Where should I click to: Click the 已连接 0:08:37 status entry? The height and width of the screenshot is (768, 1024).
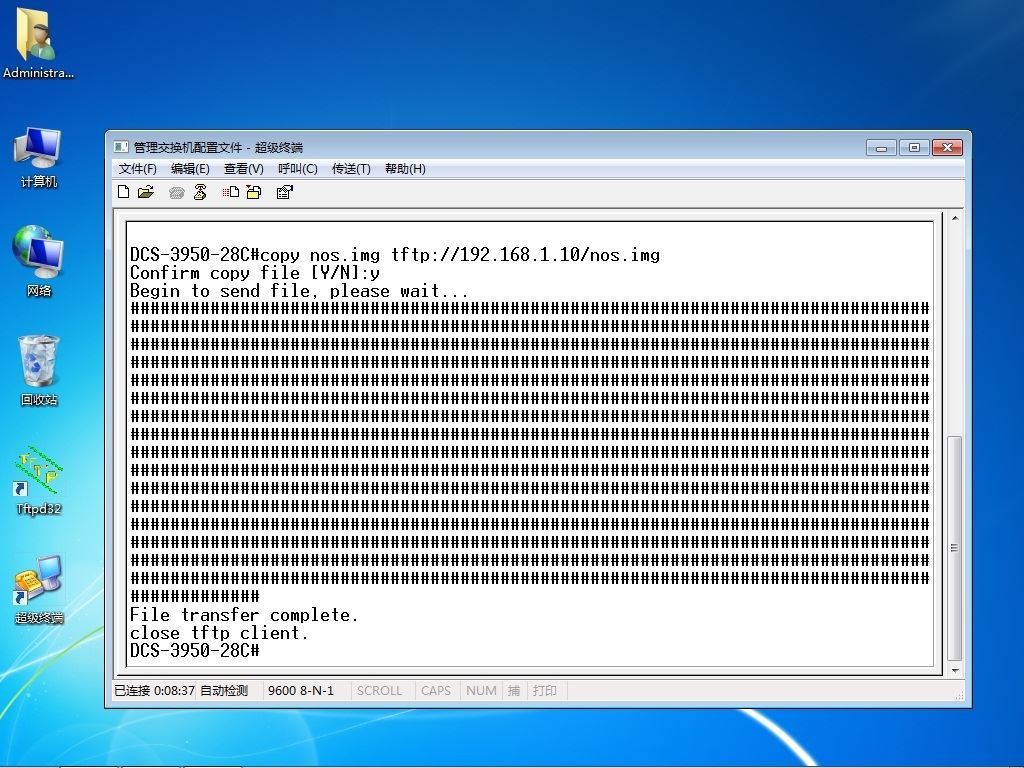pos(154,690)
